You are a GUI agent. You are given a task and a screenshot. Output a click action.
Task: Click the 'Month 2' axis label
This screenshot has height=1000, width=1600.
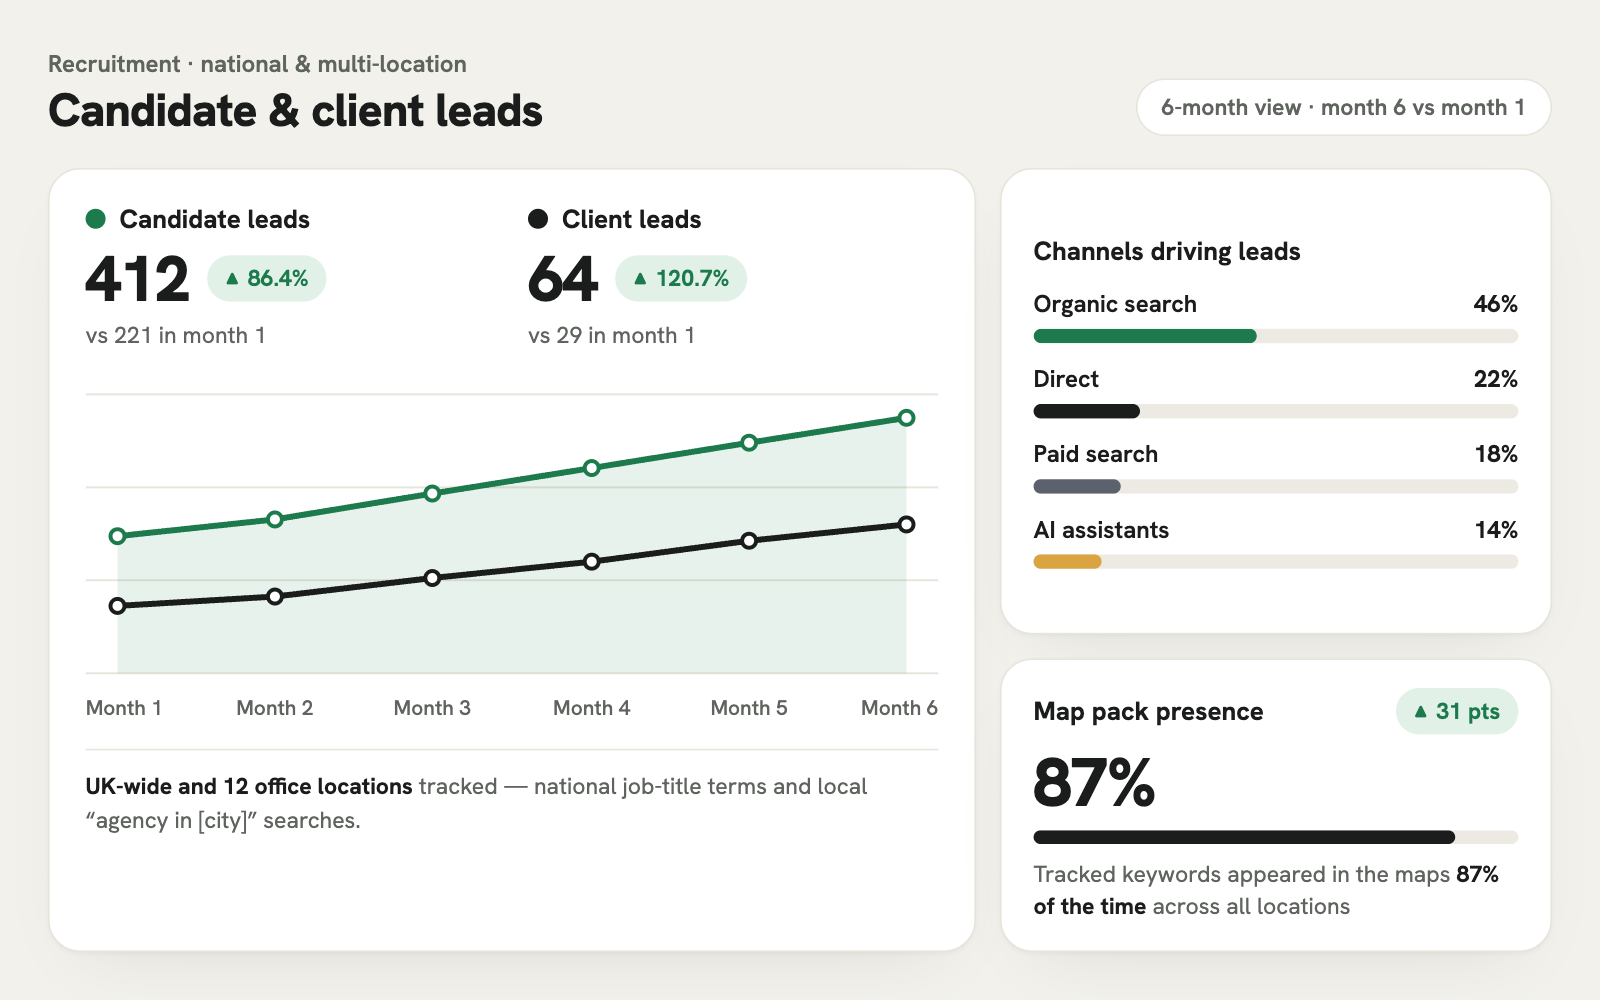pos(275,708)
